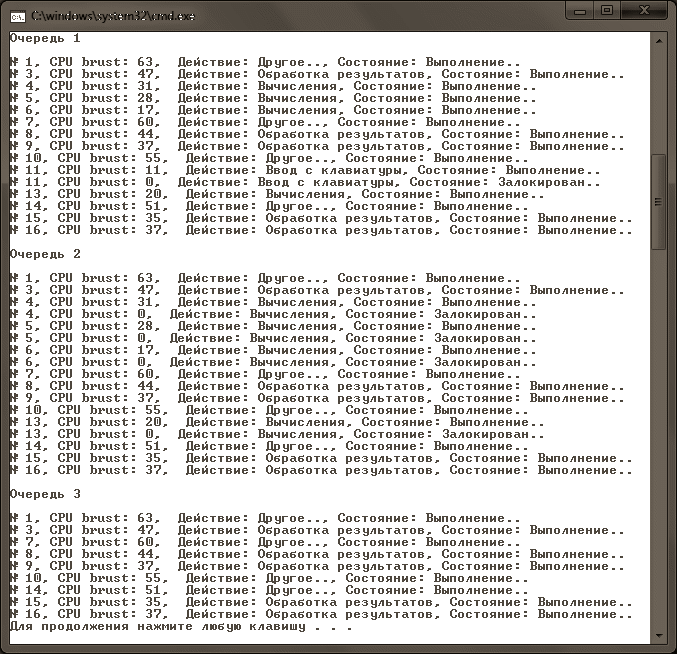Click the scrollbar up arrow

click(x=657, y=39)
